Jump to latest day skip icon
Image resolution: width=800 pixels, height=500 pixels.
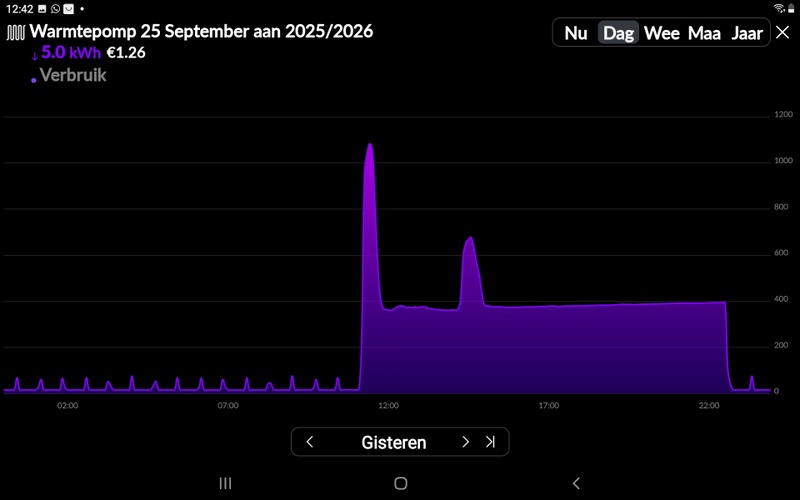(490, 442)
